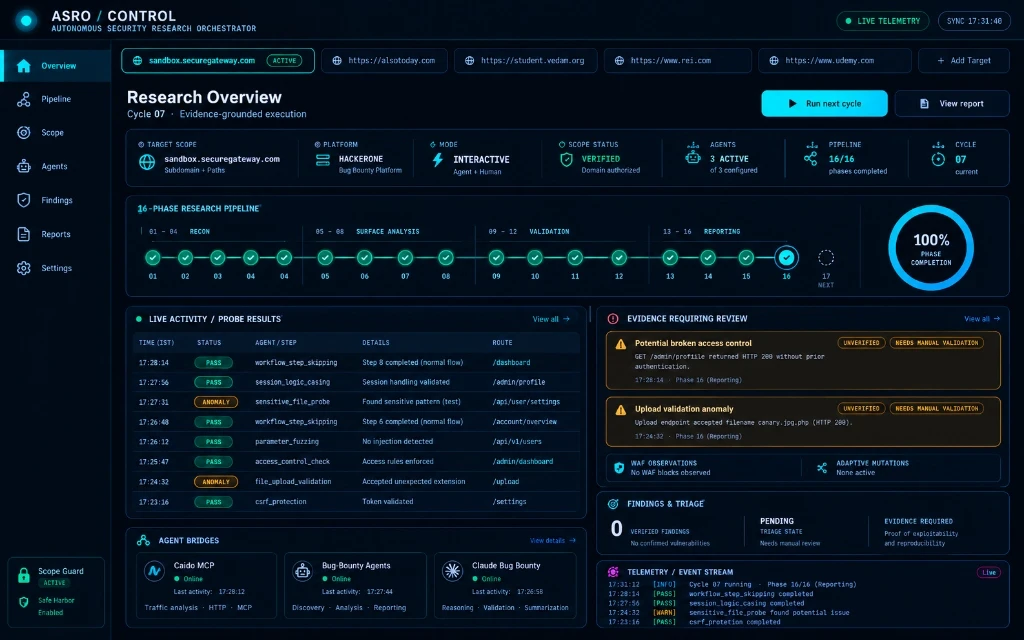Click ANOMALY badge for file_upload_validation row

(x=216, y=482)
